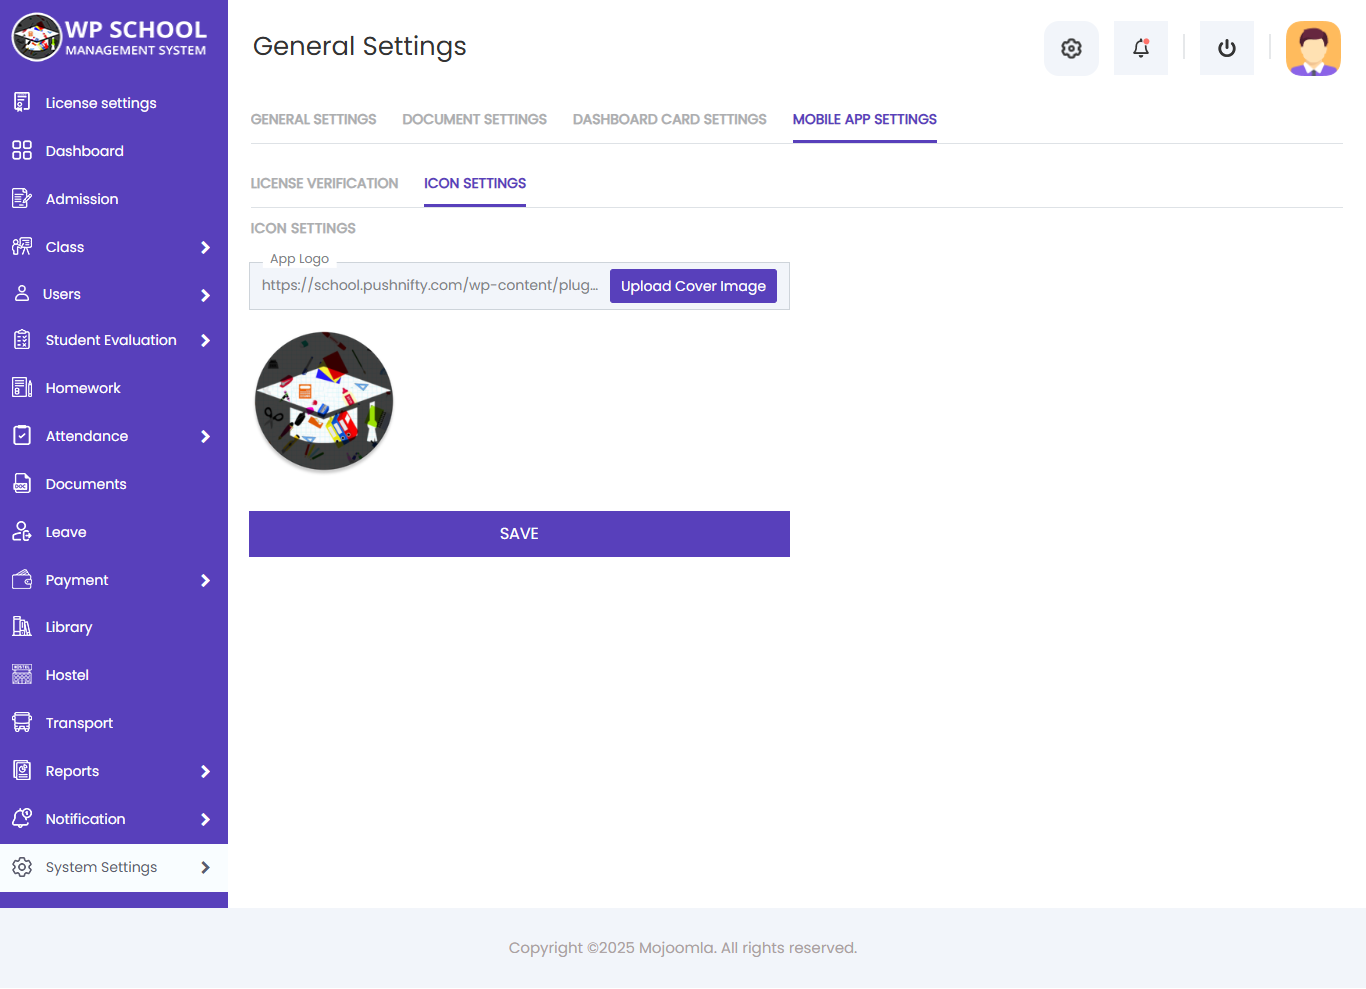Click the Student Evaluation icon
The height and width of the screenshot is (989, 1366).
[22, 340]
